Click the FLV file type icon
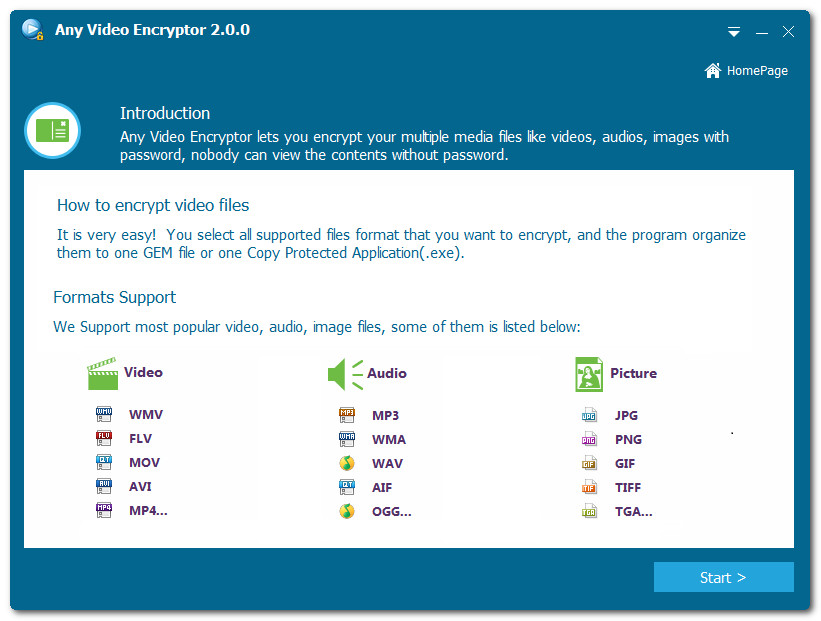821x621 pixels. 104,438
